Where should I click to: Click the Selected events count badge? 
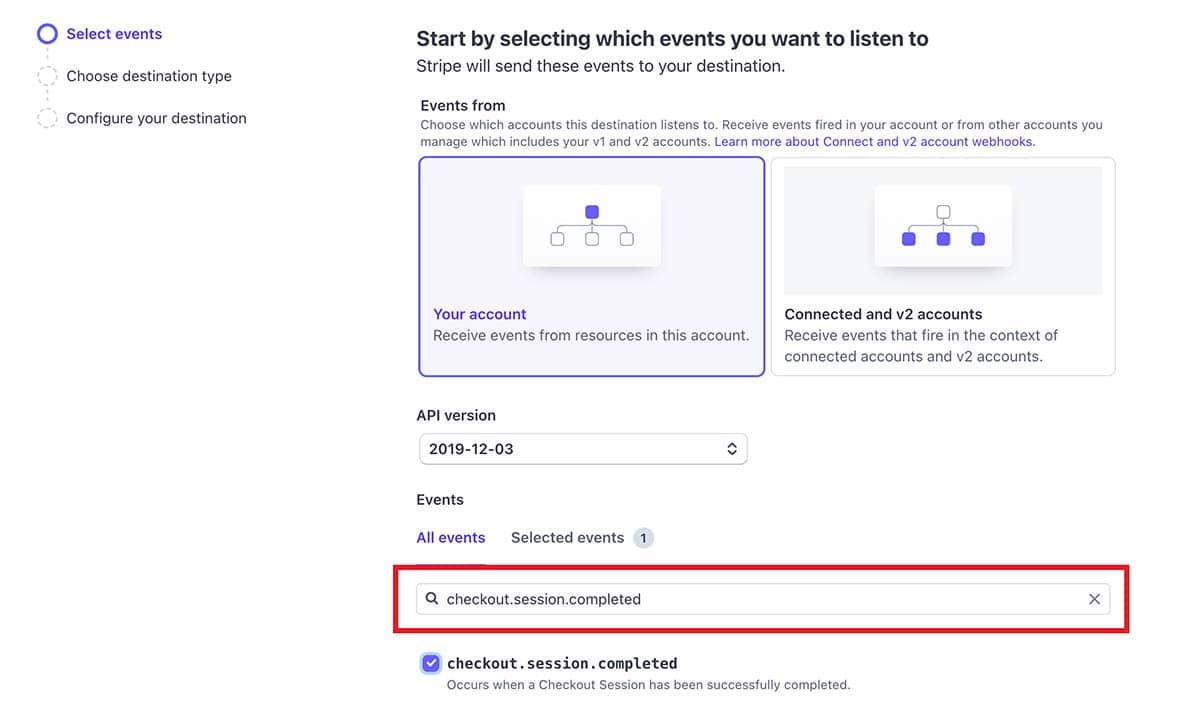point(644,537)
